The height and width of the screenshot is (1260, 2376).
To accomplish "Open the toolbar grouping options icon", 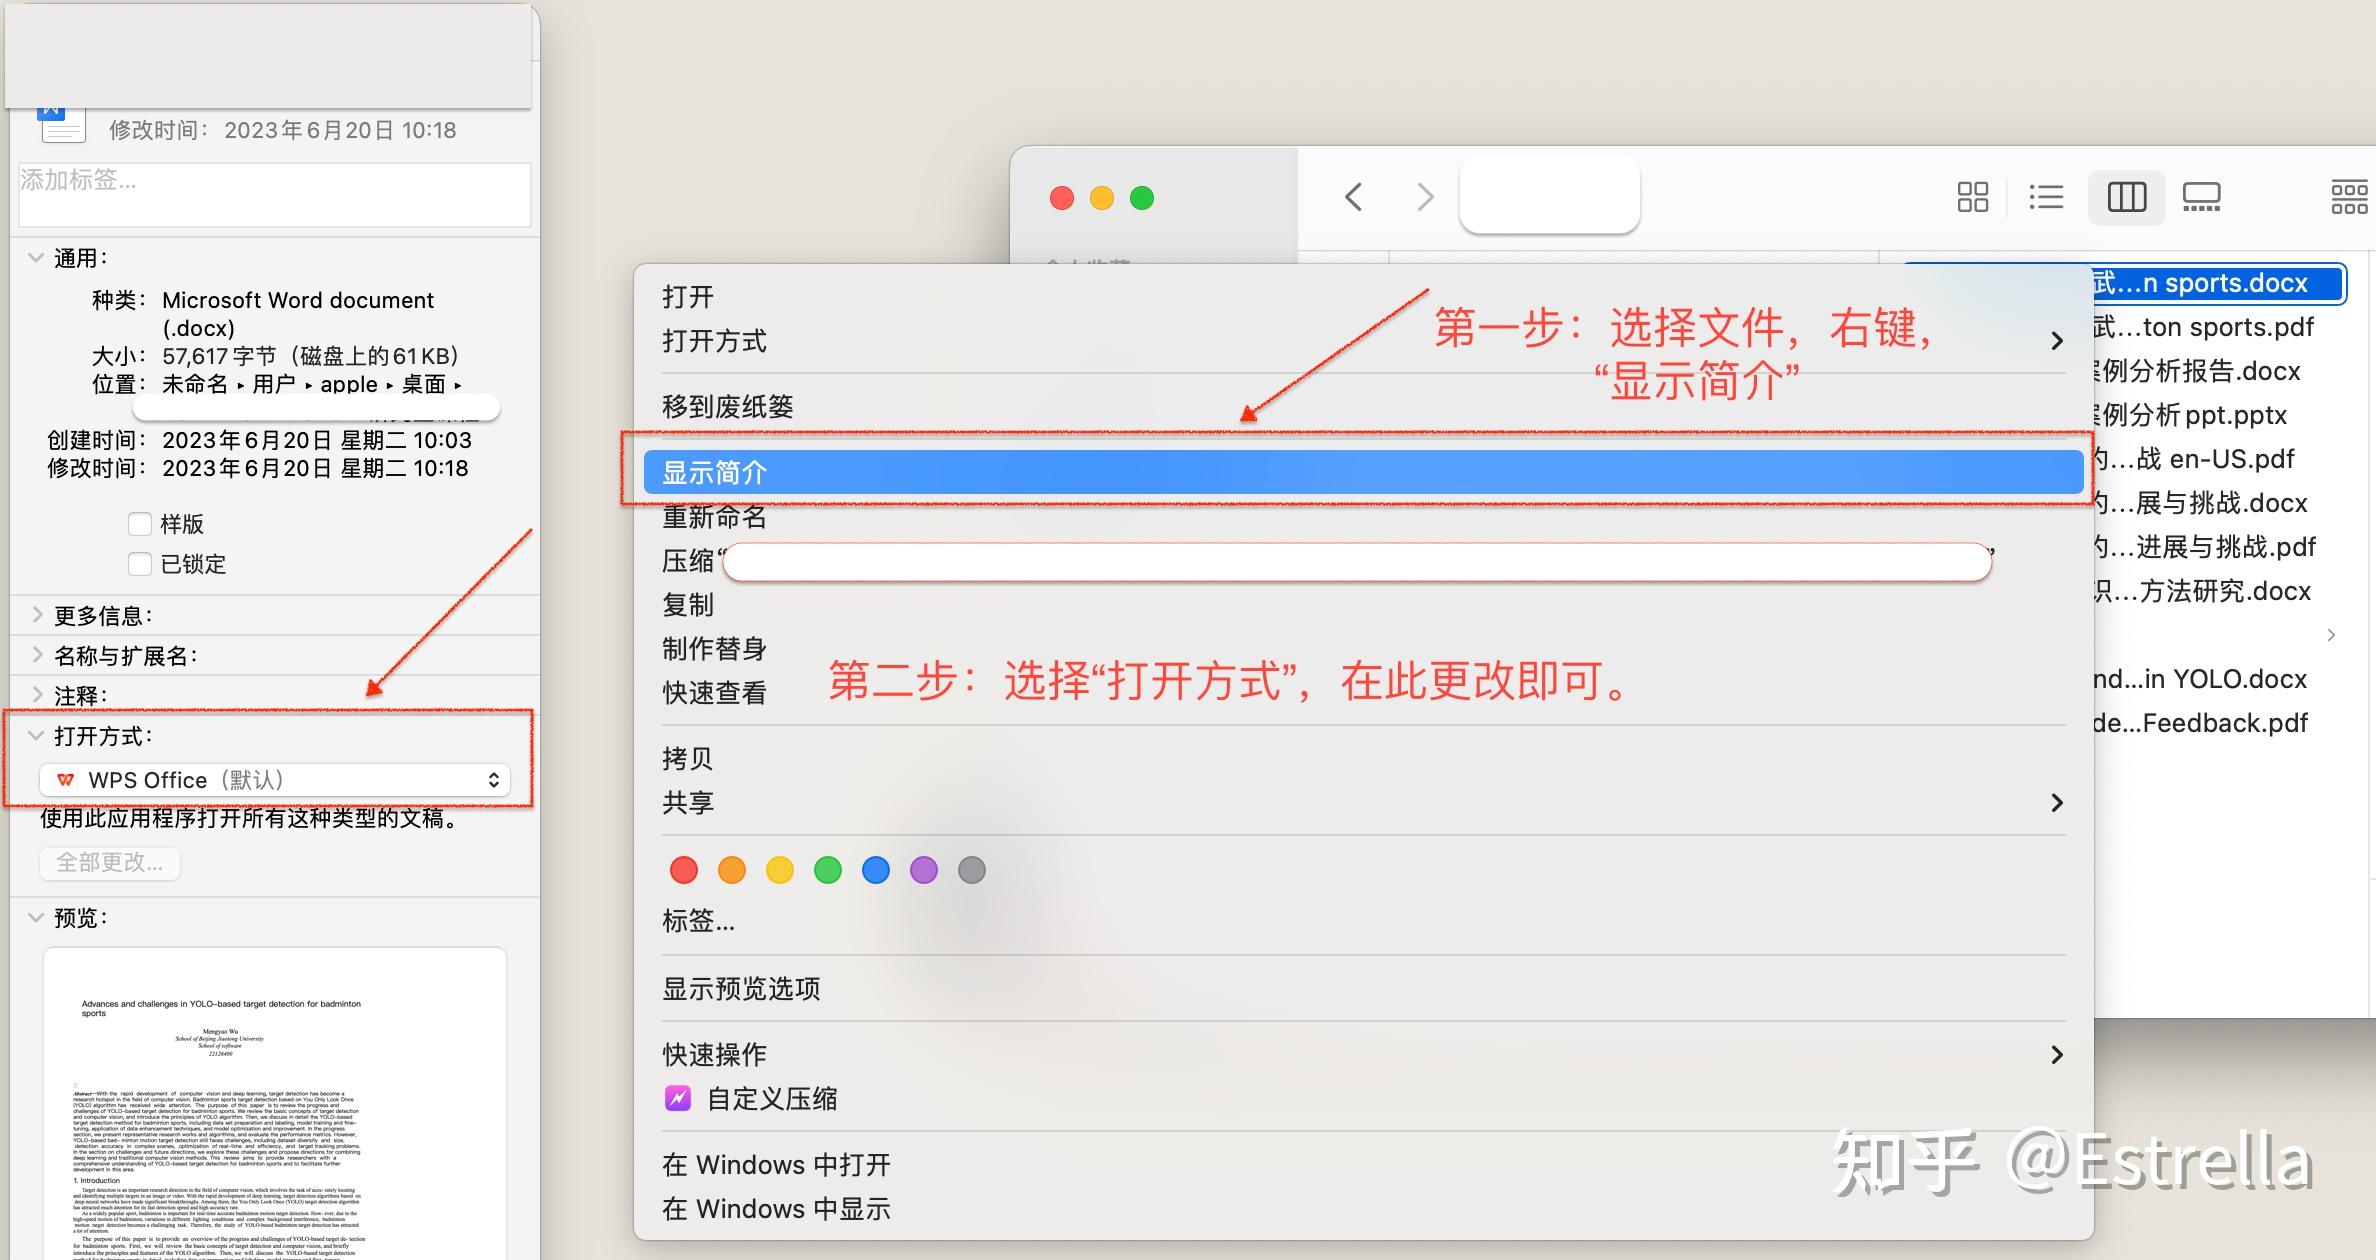I will coord(2349,196).
